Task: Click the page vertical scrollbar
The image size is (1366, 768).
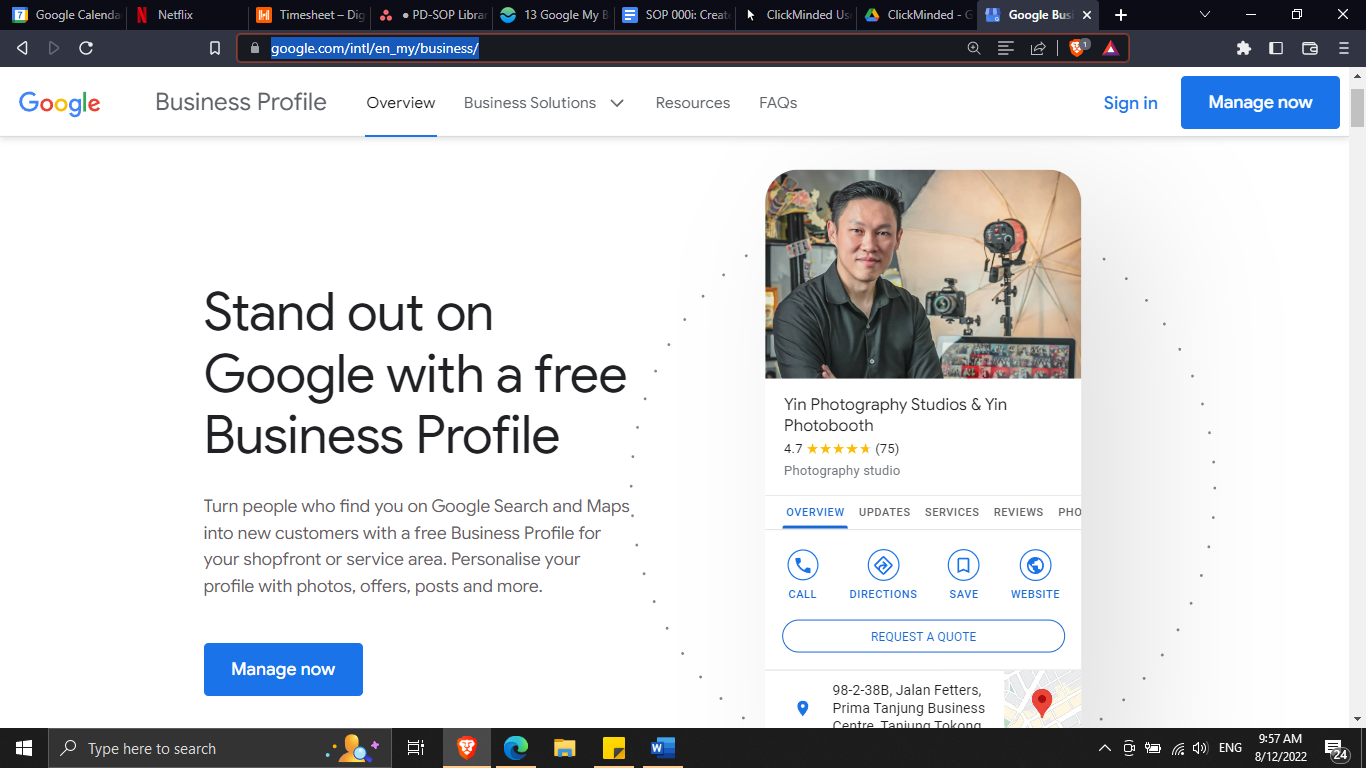Action: click(1357, 108)
